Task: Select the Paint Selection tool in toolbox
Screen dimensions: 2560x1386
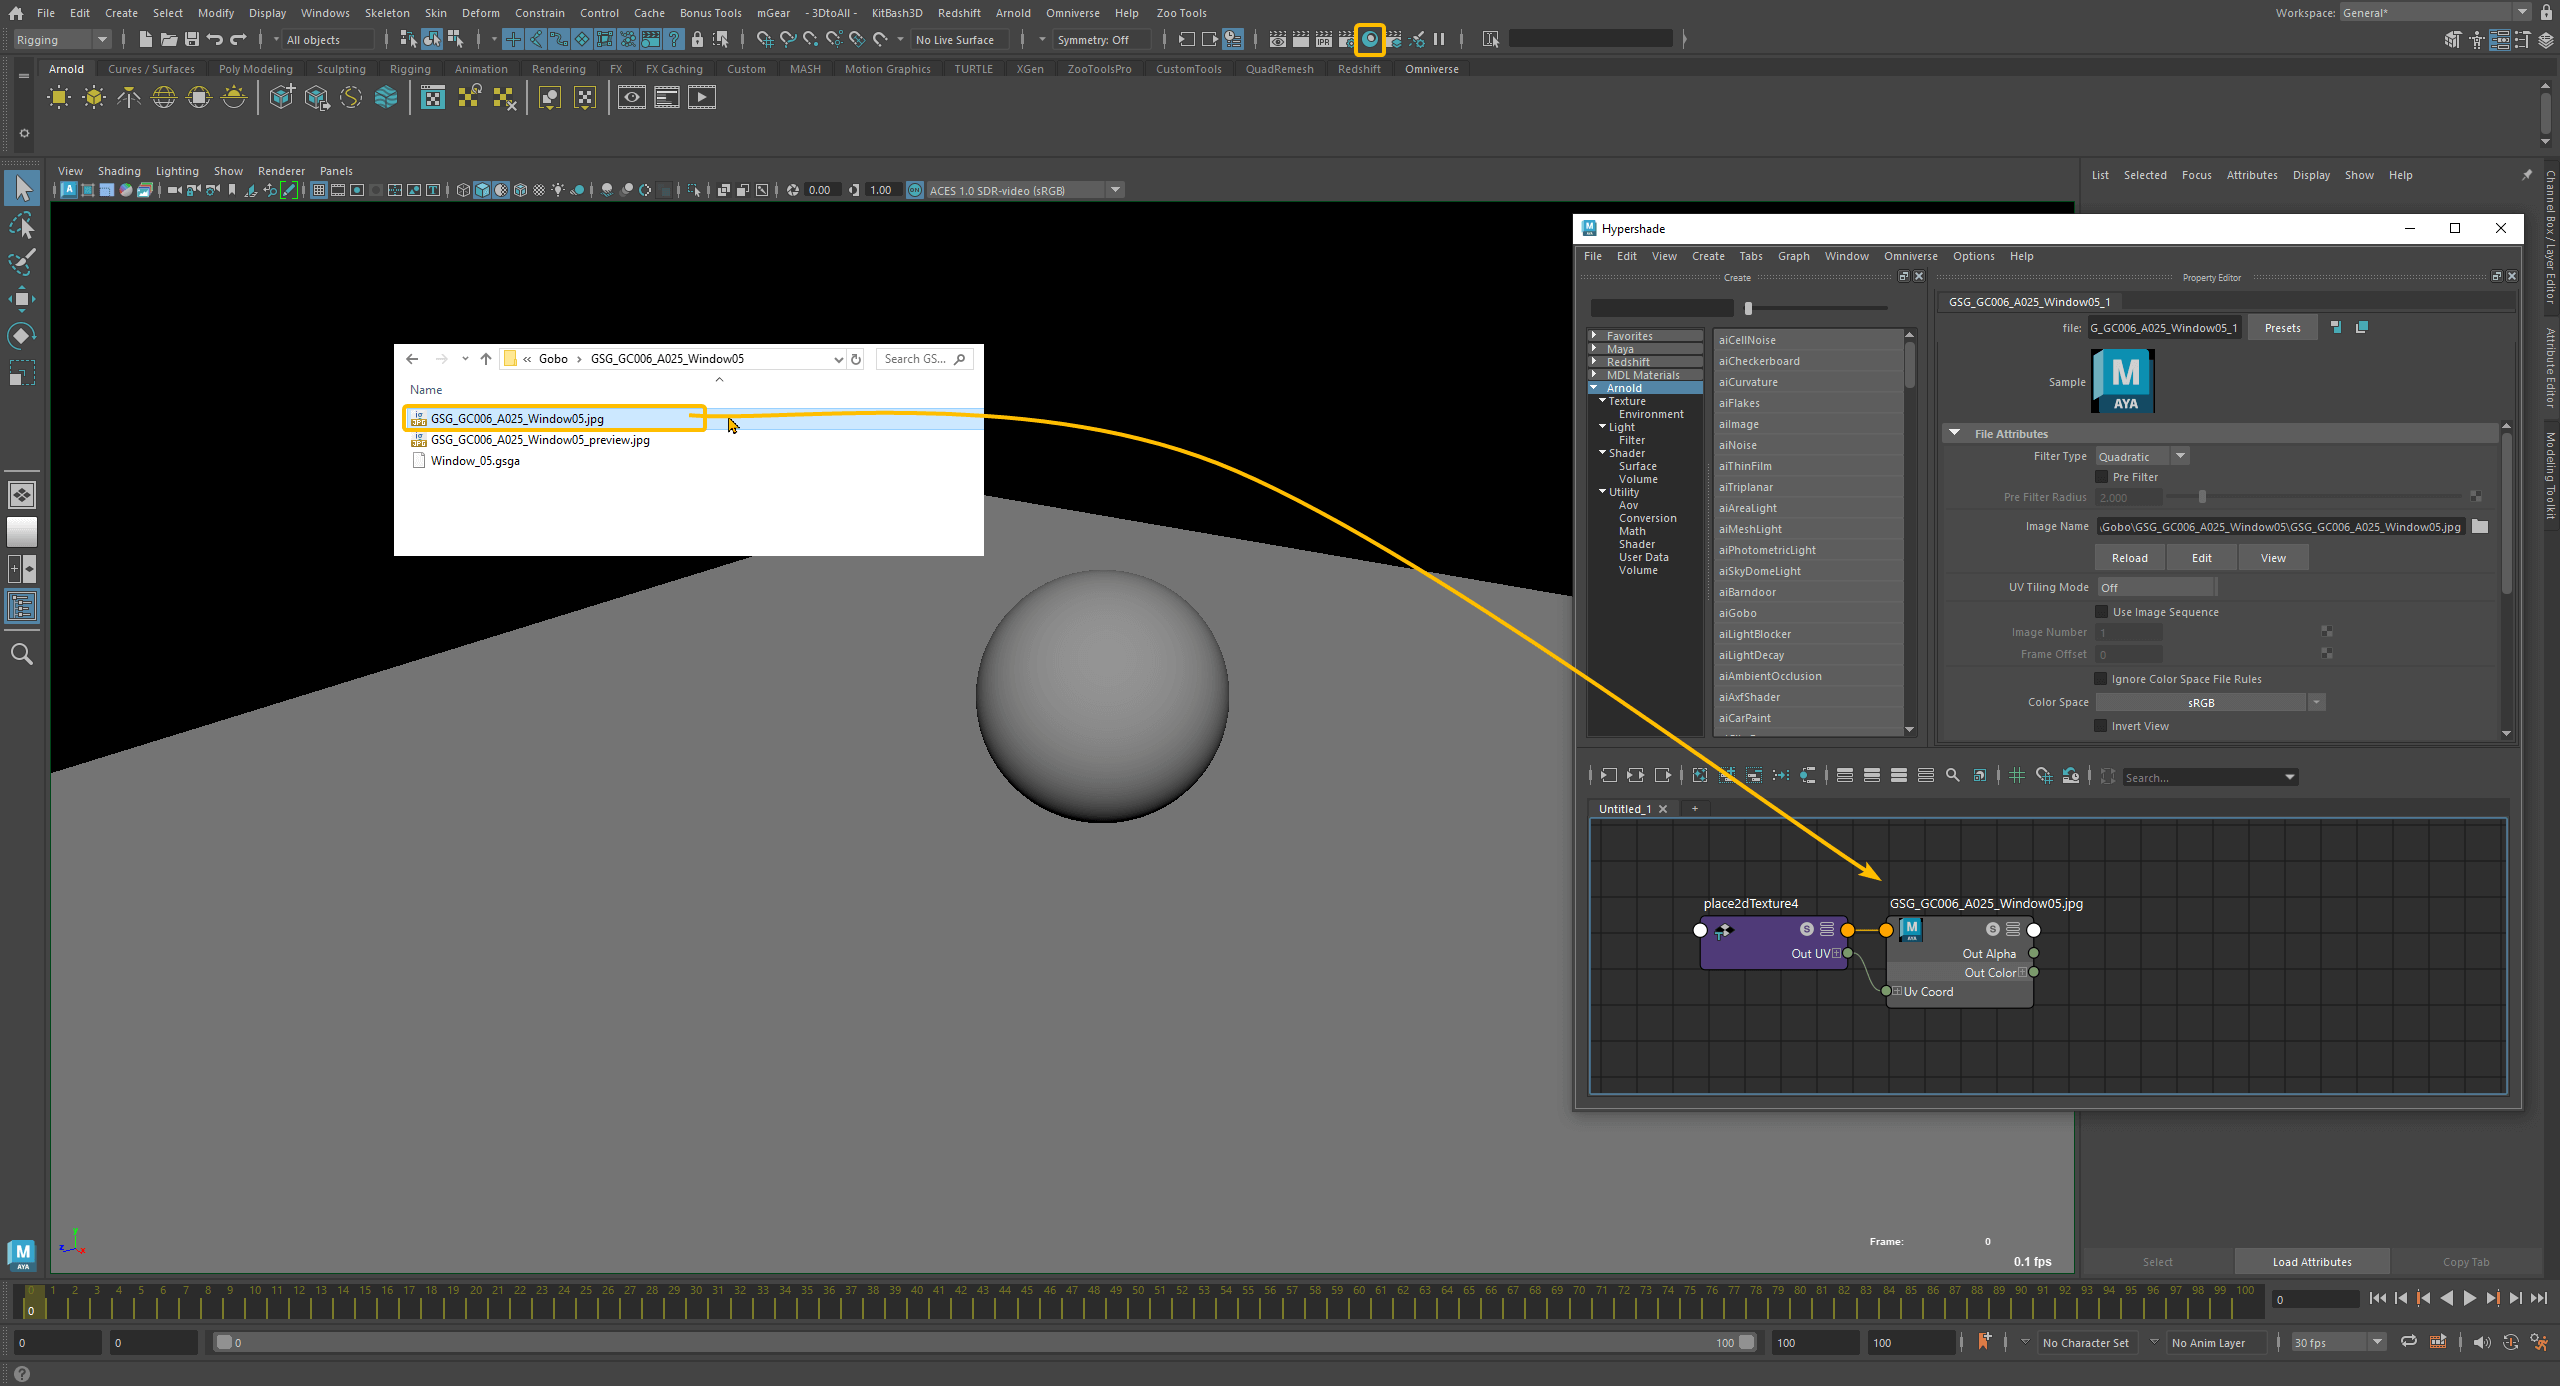Action: tap(22, 262)
